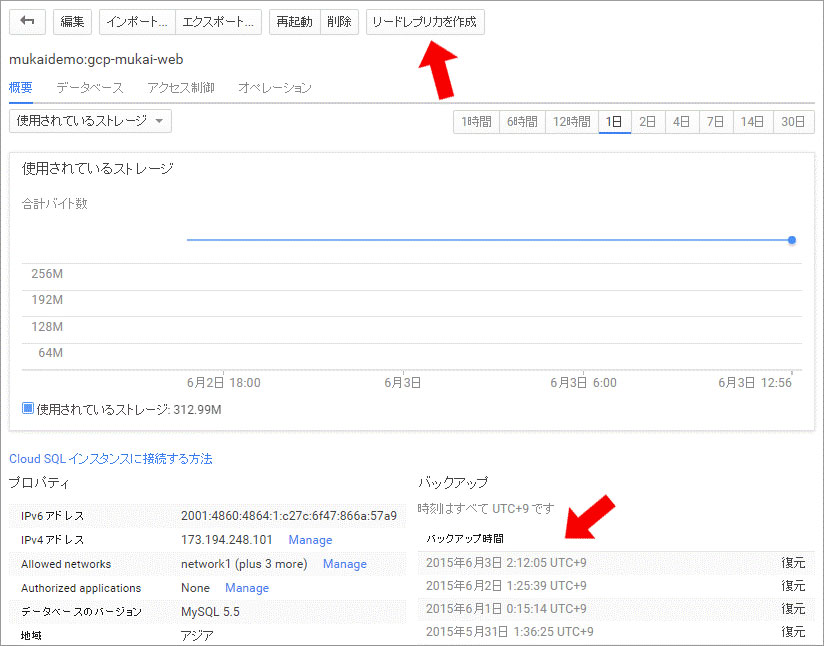
Task: Click the instance name mukaidemo:gcp-mukai-web
Action: (x=96, y=59)
